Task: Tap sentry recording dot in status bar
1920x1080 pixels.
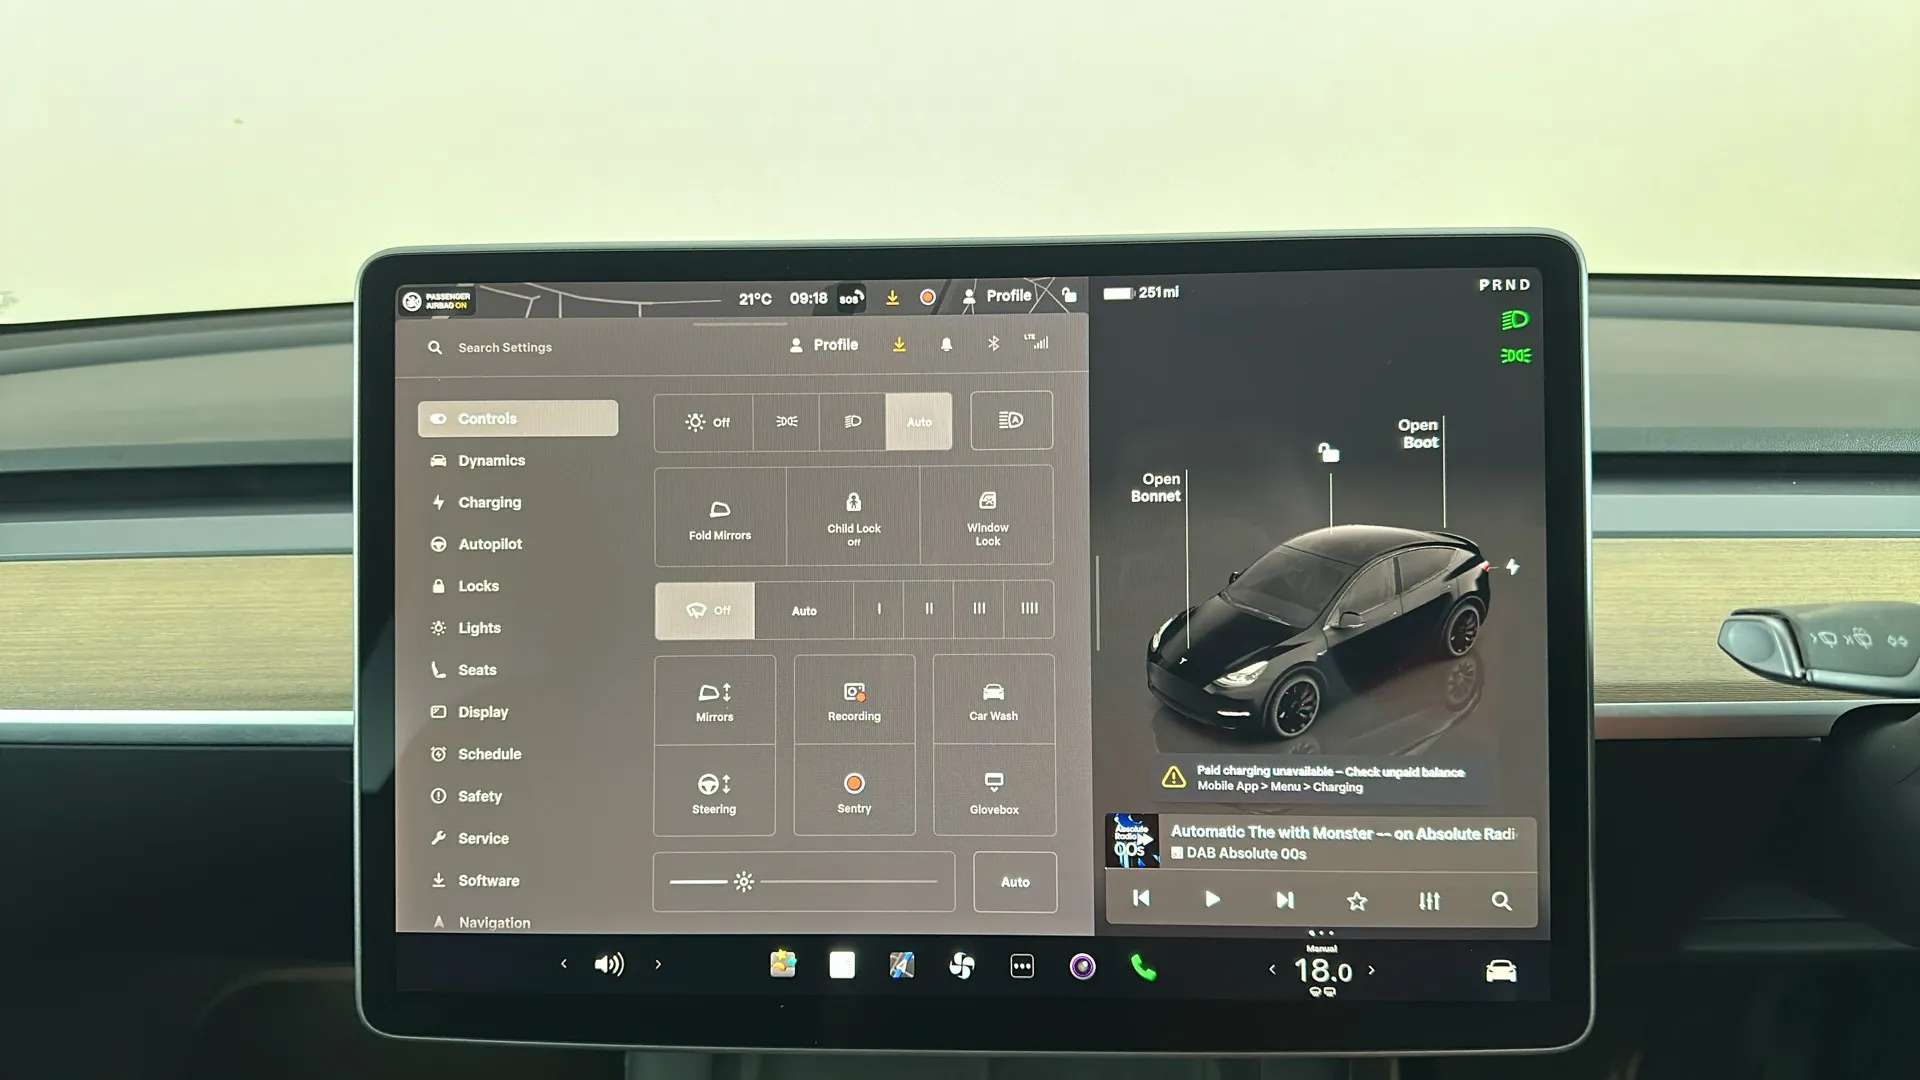Action: (927, 297)
